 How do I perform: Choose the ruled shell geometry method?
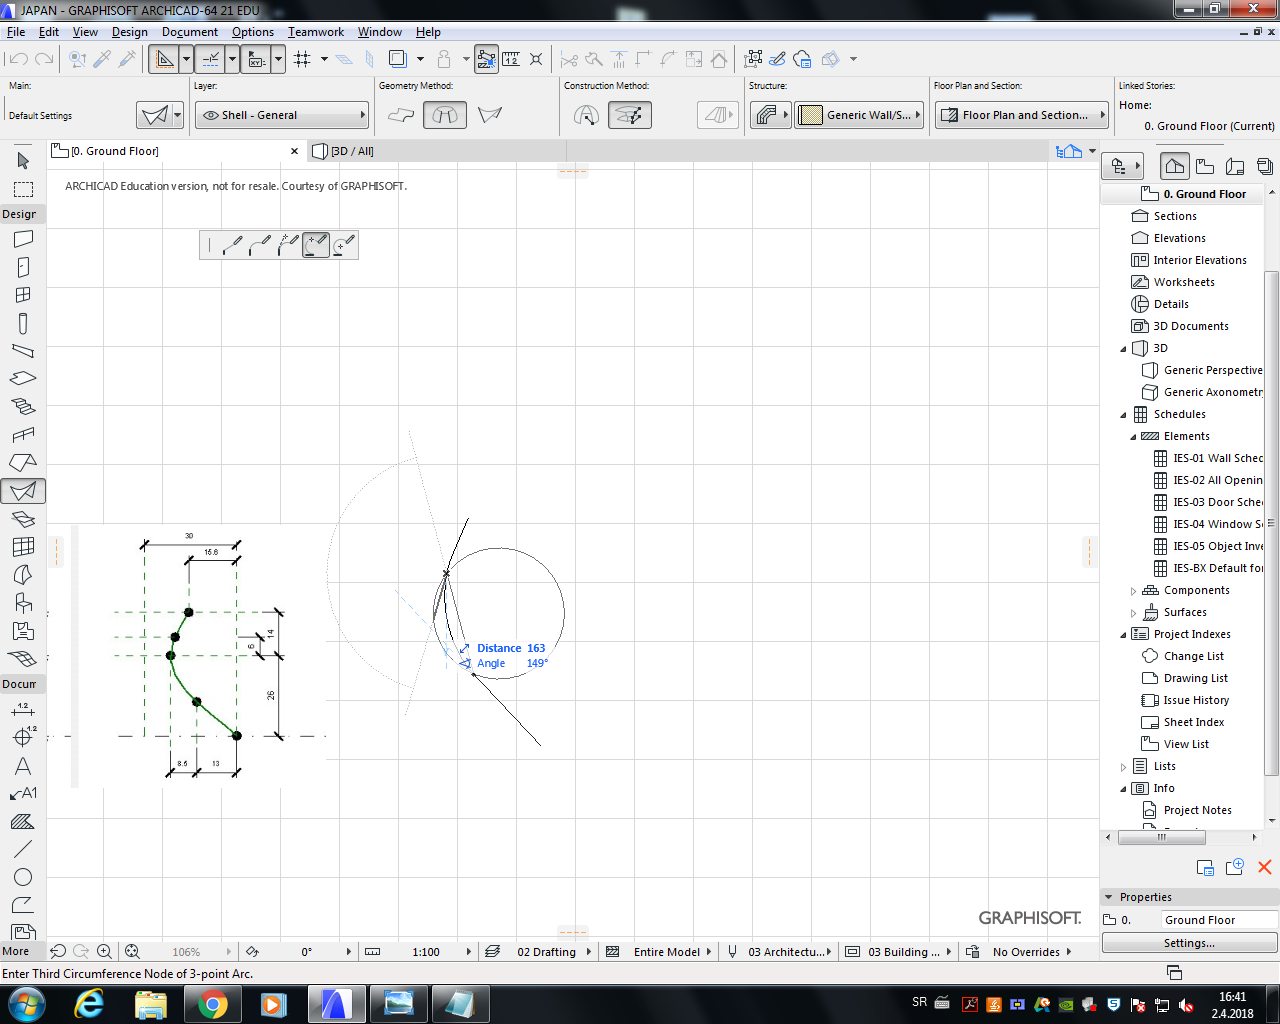tap(490, 115)
